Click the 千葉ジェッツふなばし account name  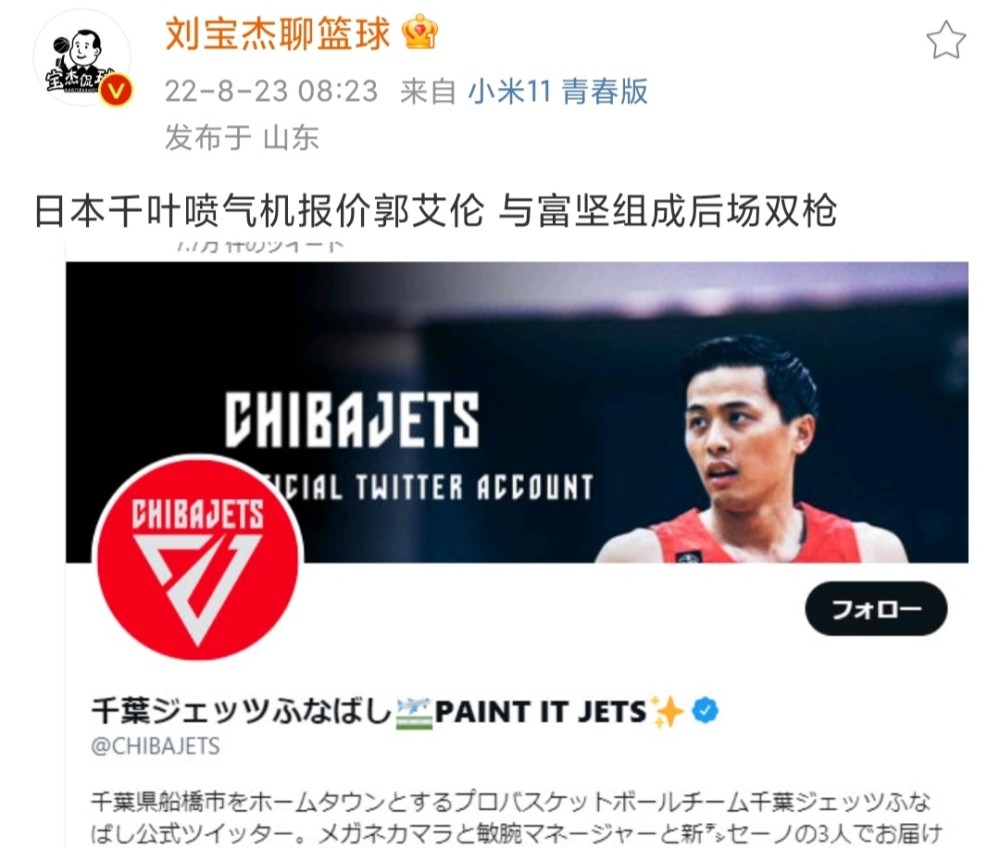[242, 712]
